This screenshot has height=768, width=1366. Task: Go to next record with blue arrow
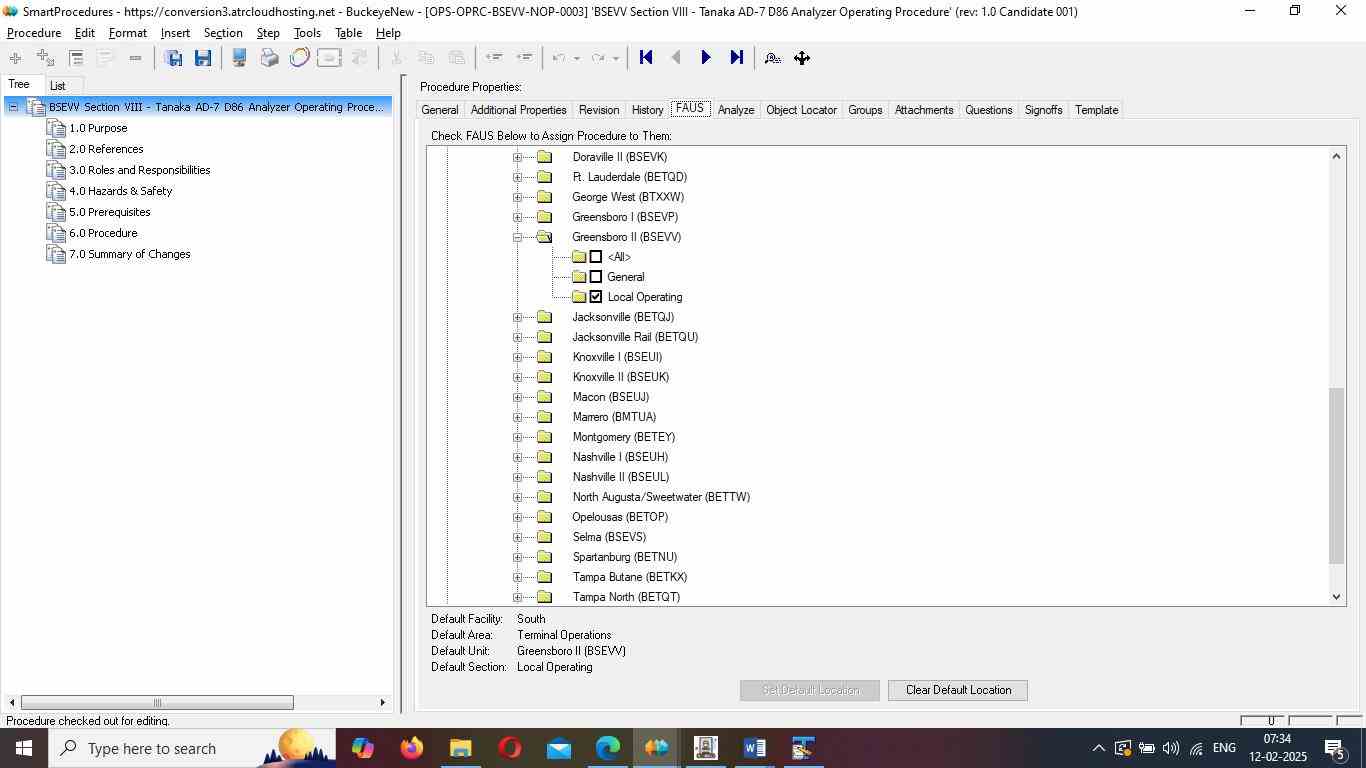point(706,58)
